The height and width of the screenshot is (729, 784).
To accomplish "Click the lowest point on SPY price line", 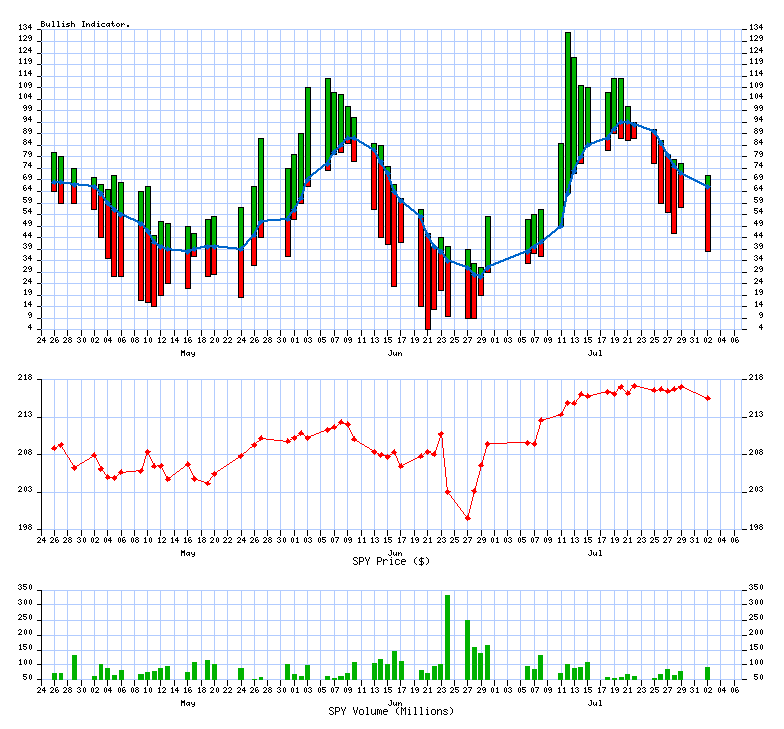I will click(x=468, y=518).
